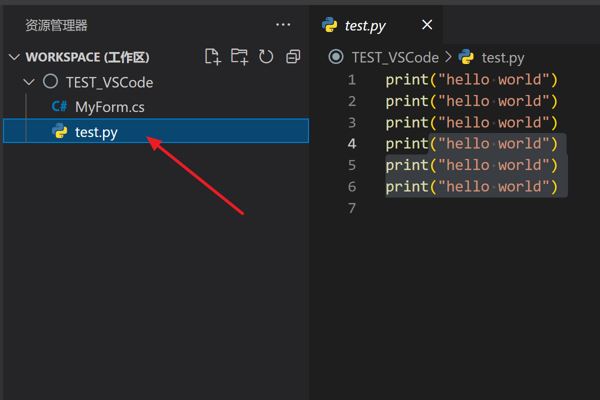
Task: Collapse all folders in the explorer
Action: pyautogui.click(x=293, y=57)
